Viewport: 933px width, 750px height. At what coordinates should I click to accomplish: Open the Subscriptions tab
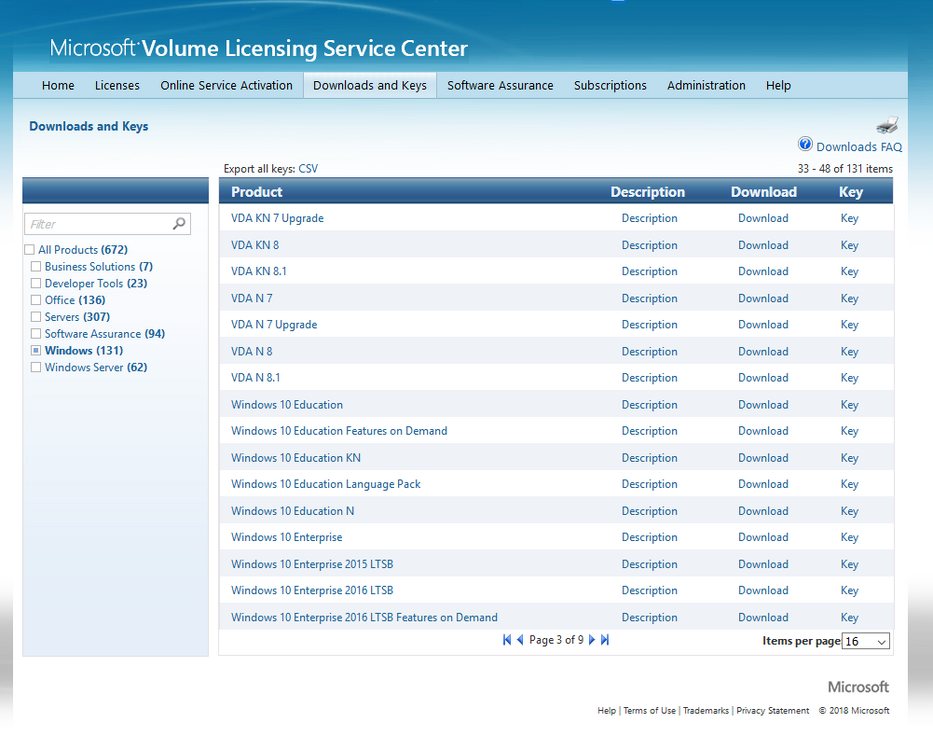tap(610, 85)
